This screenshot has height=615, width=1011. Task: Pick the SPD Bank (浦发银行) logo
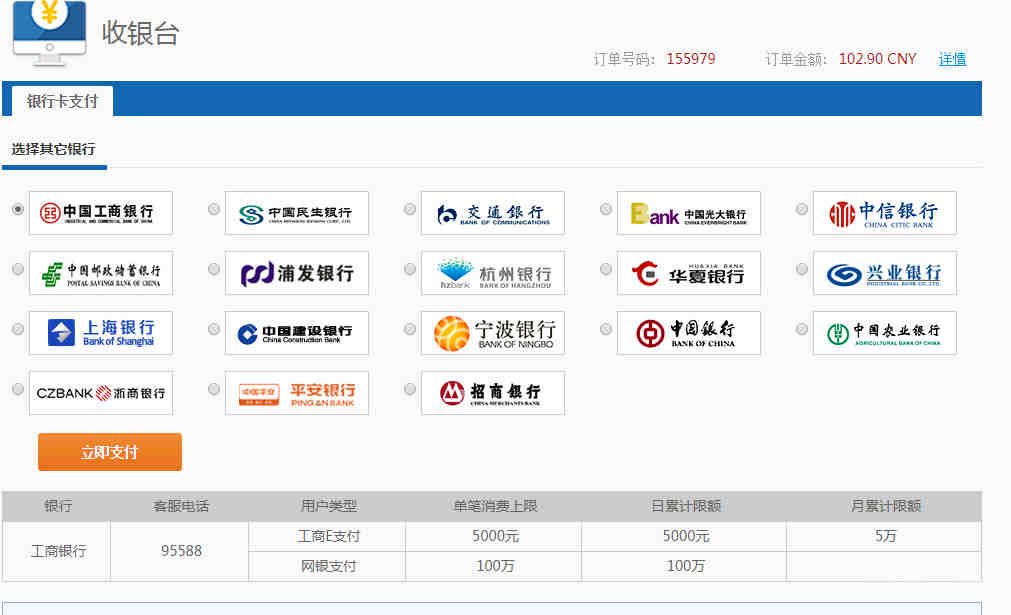pos(297,273)
